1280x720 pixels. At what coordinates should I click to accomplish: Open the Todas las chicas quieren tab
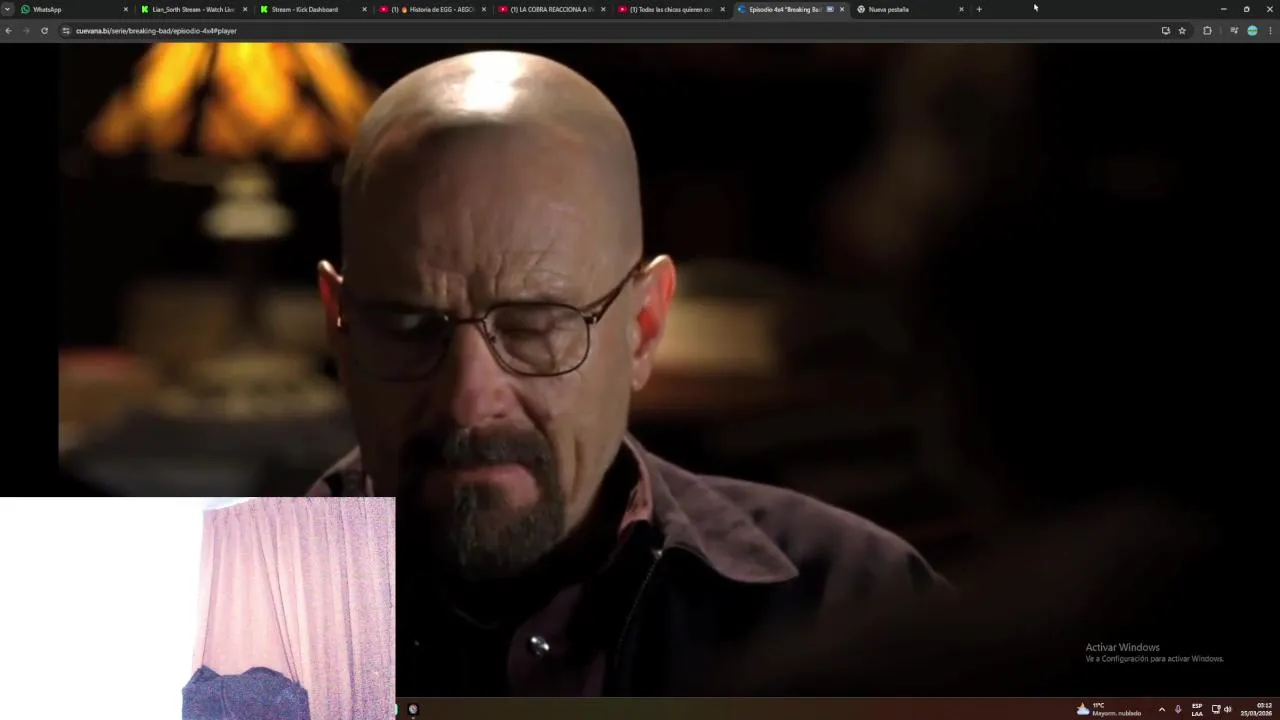pos(670,9)
